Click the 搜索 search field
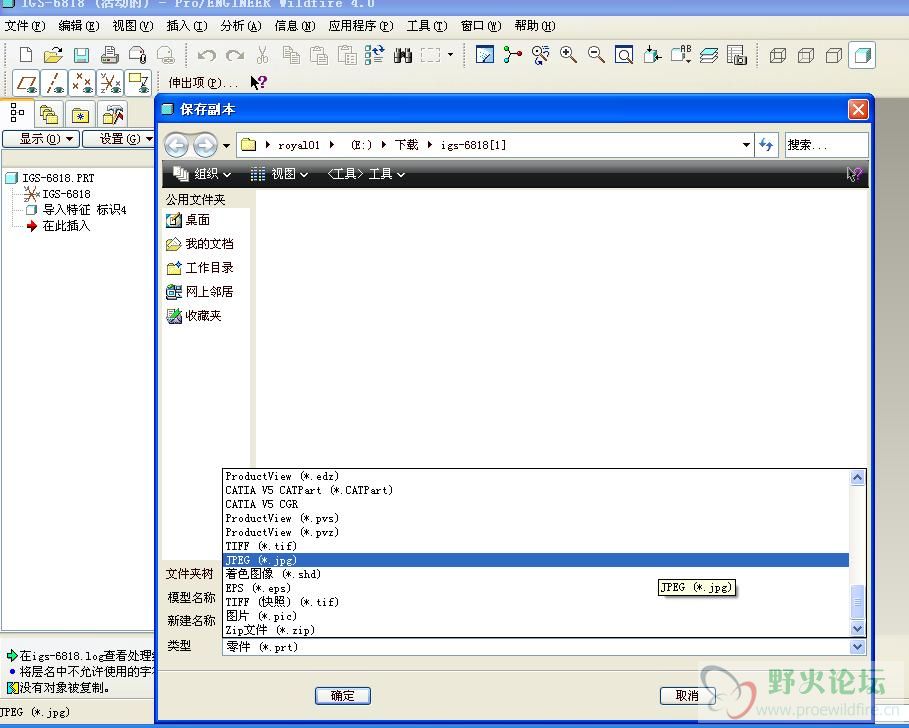Image resolution: width=909 pixels, height=728 pixels. (x=827, y=145)
